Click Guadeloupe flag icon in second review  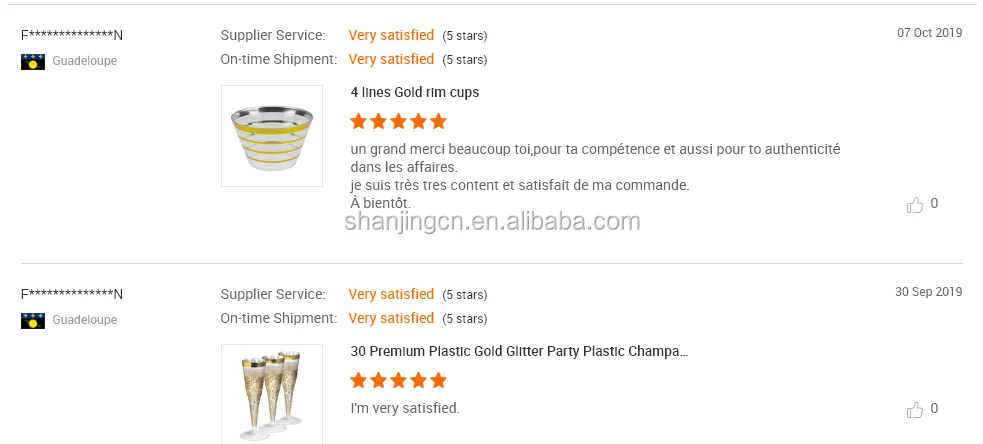click(33, 320)
